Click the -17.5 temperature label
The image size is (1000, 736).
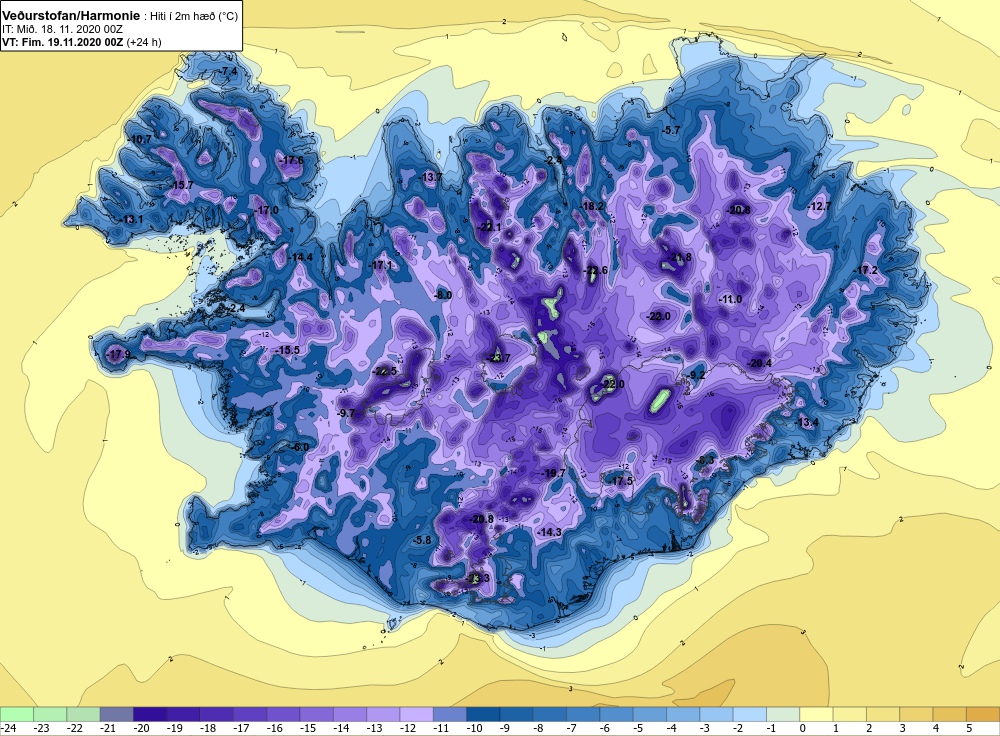tap(621, 481)
